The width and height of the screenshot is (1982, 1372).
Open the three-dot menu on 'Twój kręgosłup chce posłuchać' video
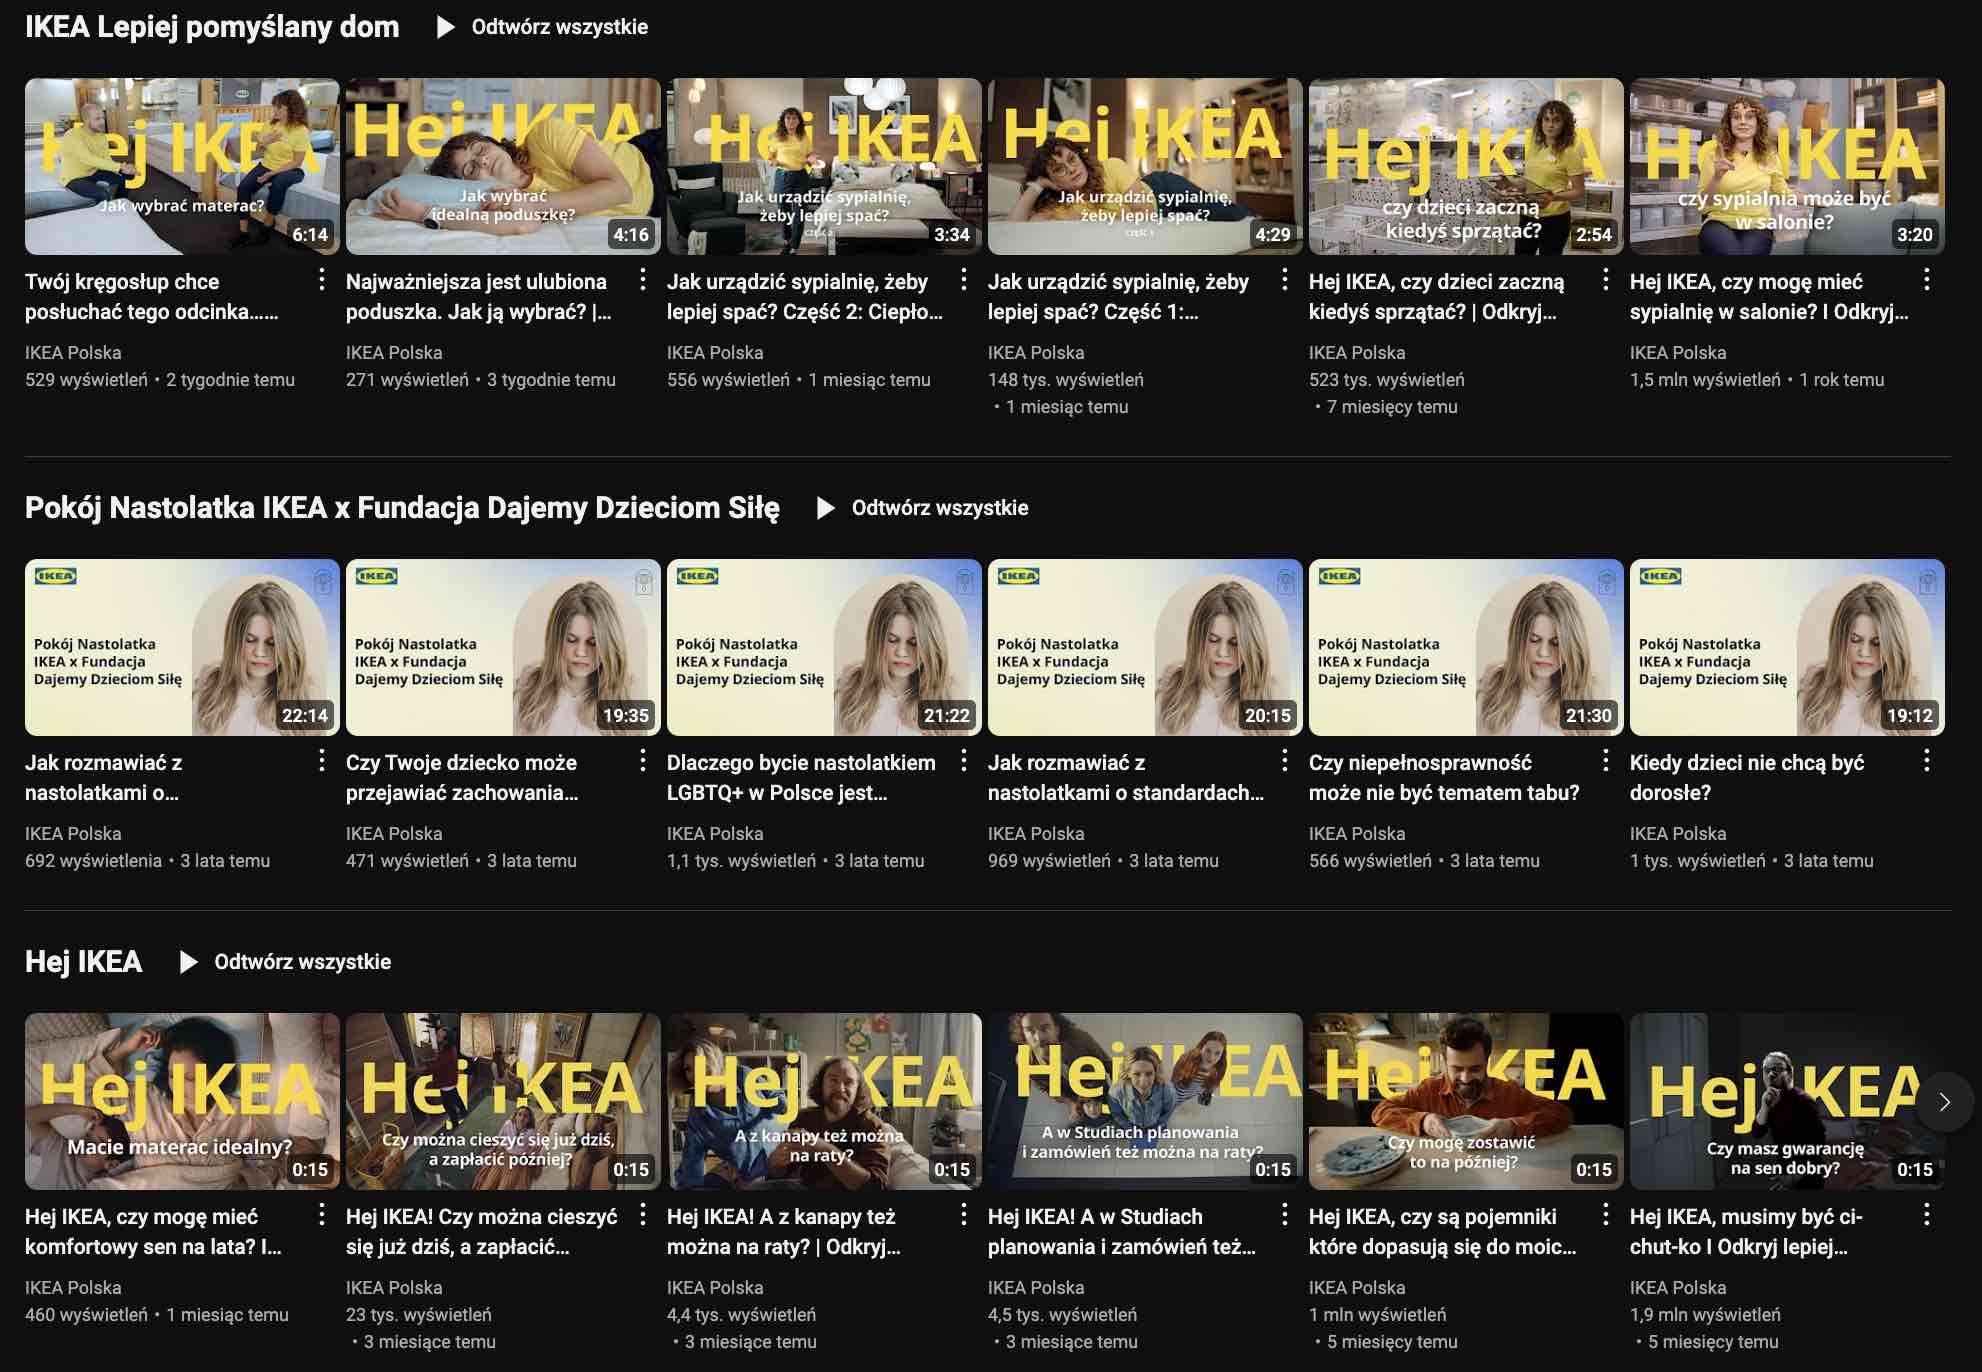(321, 283)
